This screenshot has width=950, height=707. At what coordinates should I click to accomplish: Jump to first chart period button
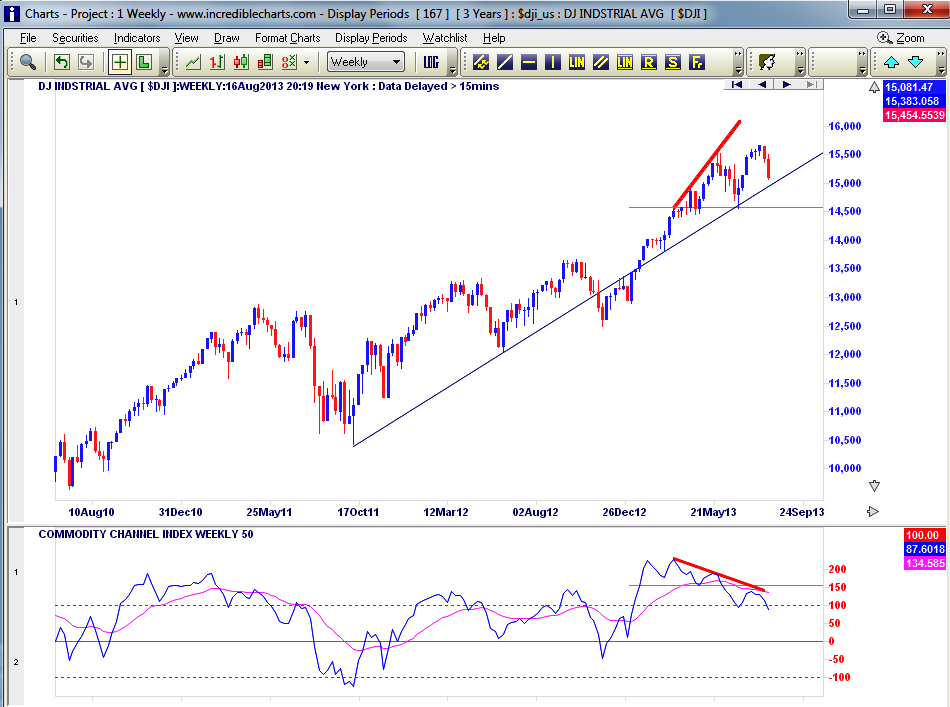point(737,84)
